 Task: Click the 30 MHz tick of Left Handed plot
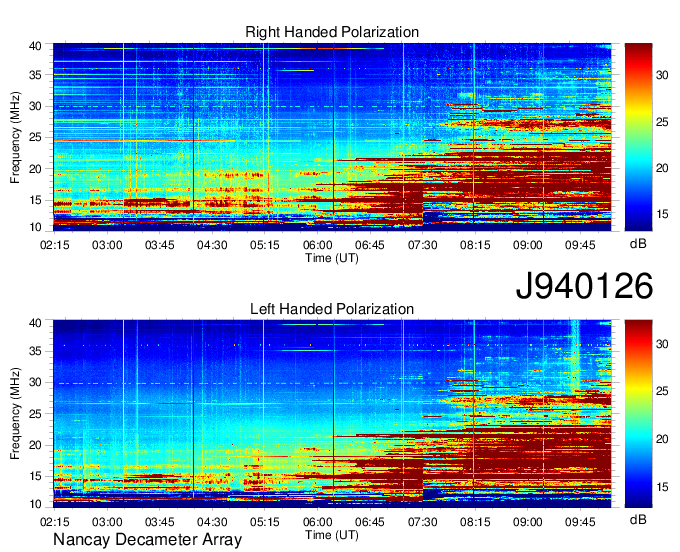click(35, 382)
